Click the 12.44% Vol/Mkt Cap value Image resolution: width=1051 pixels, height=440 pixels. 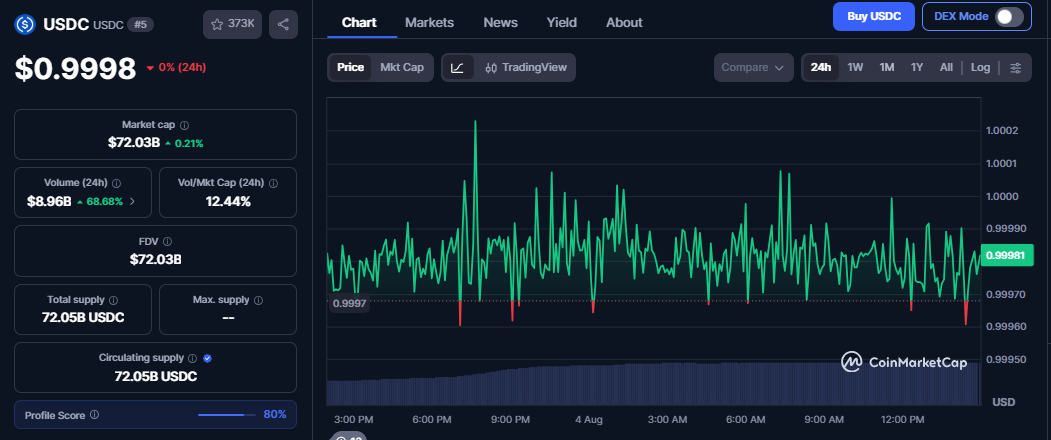[x=228, y=201]
